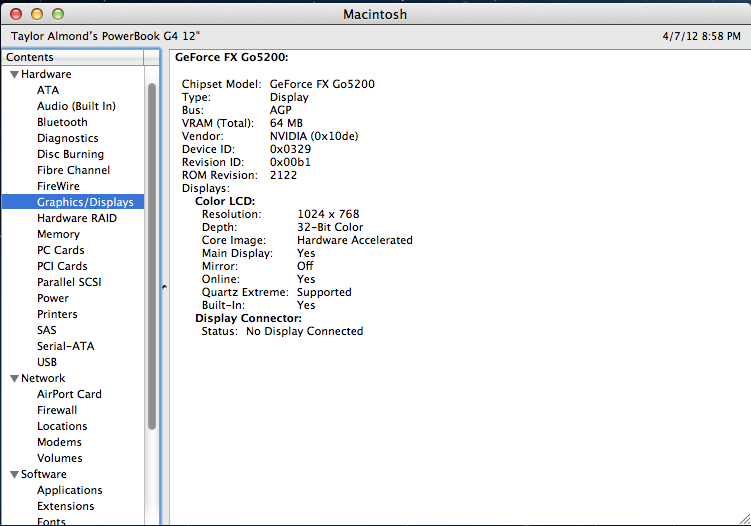Click the No Display Connected status
This screenshot has width=751, height=526.
[x=305, y=331]
